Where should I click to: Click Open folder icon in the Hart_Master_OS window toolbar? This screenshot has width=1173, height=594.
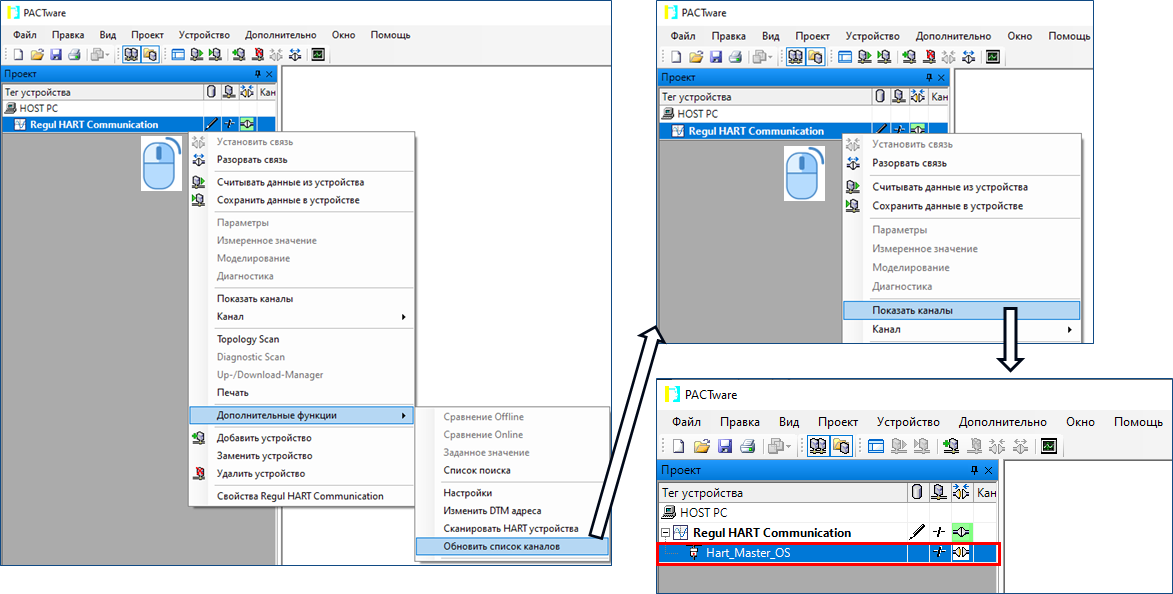(701, 446)
